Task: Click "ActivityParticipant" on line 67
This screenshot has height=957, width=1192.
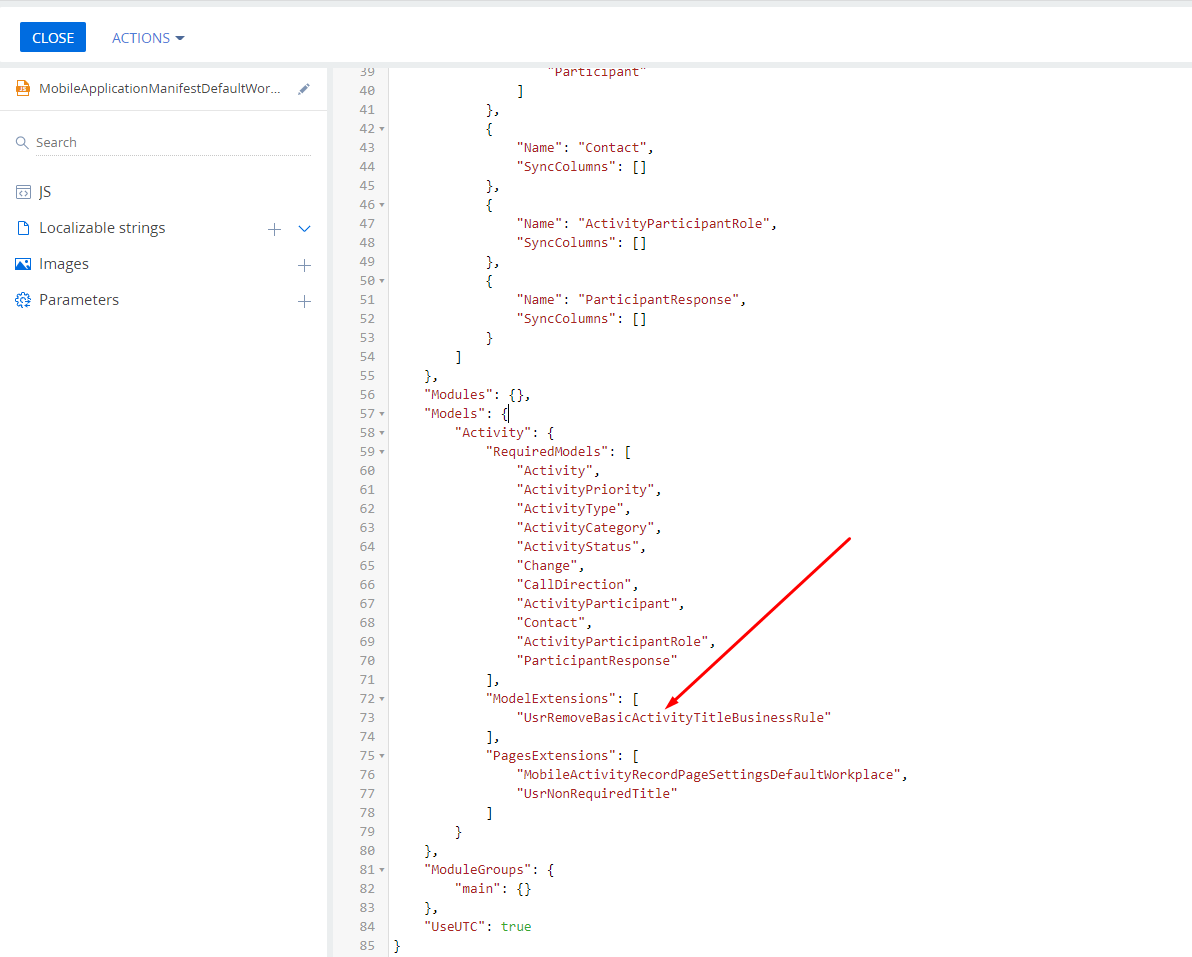Action: point(597,604)
